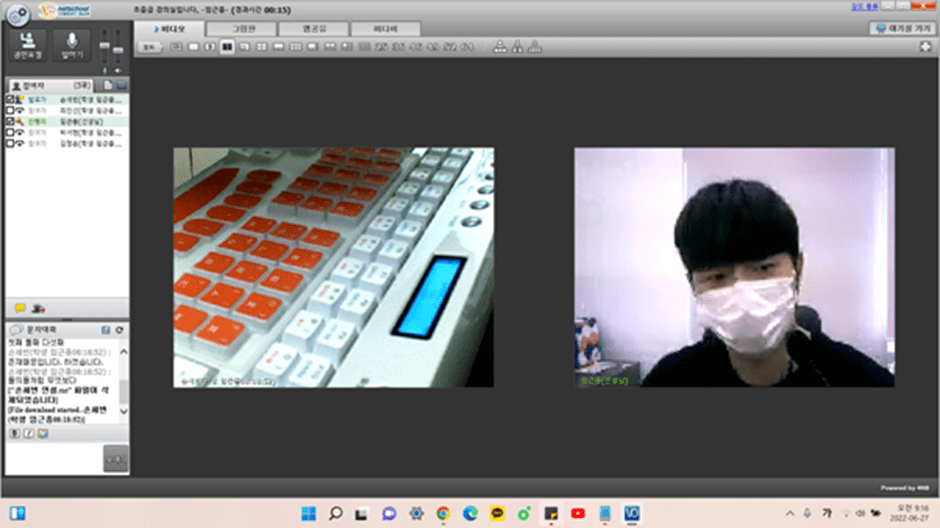Click the send button beside chat input
The image size is (940, 528).
(116, 459)
